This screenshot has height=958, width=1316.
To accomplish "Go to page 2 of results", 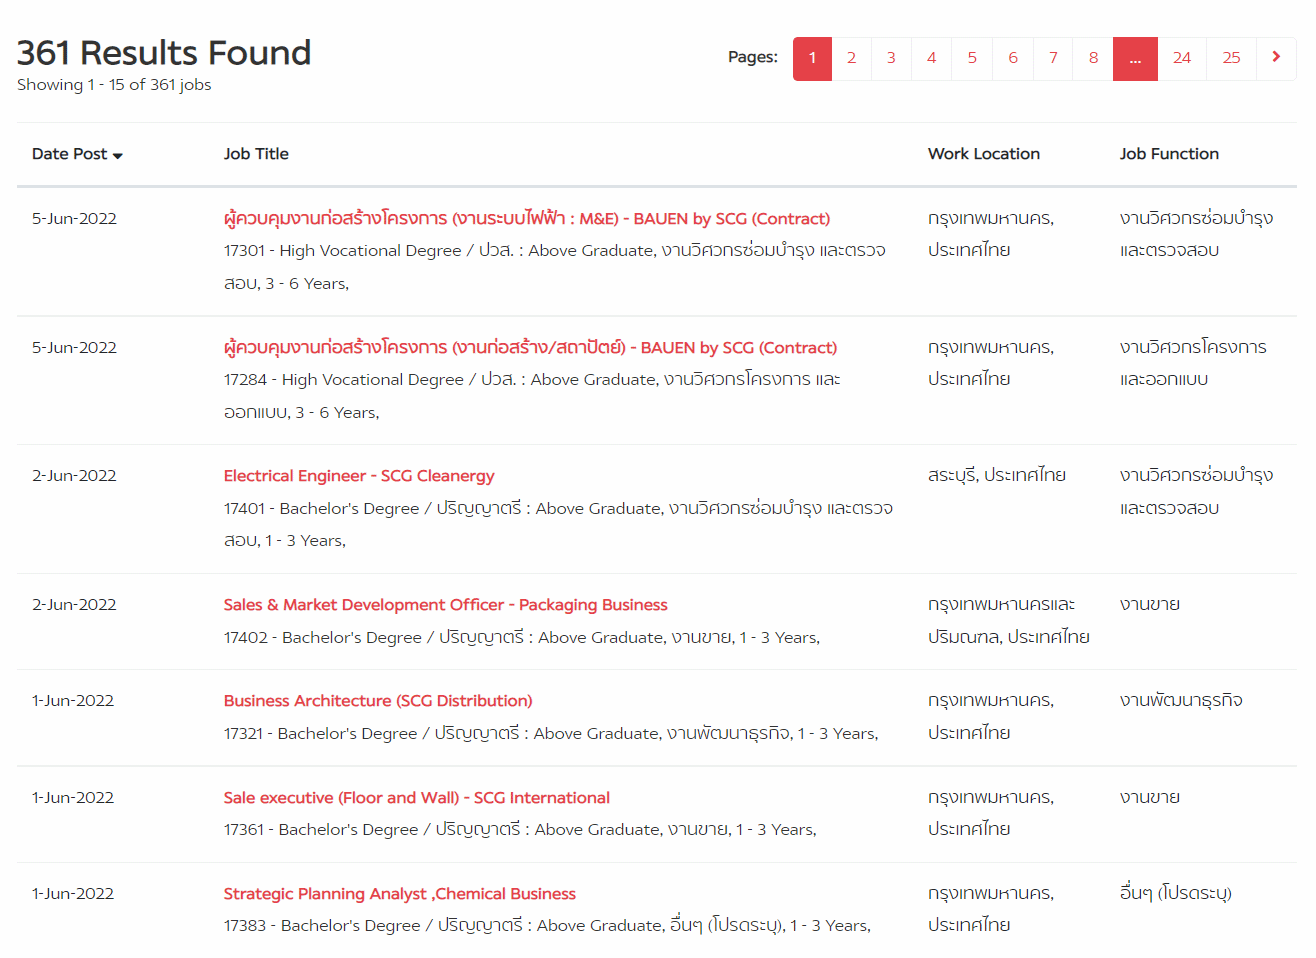I will [851, 58].
